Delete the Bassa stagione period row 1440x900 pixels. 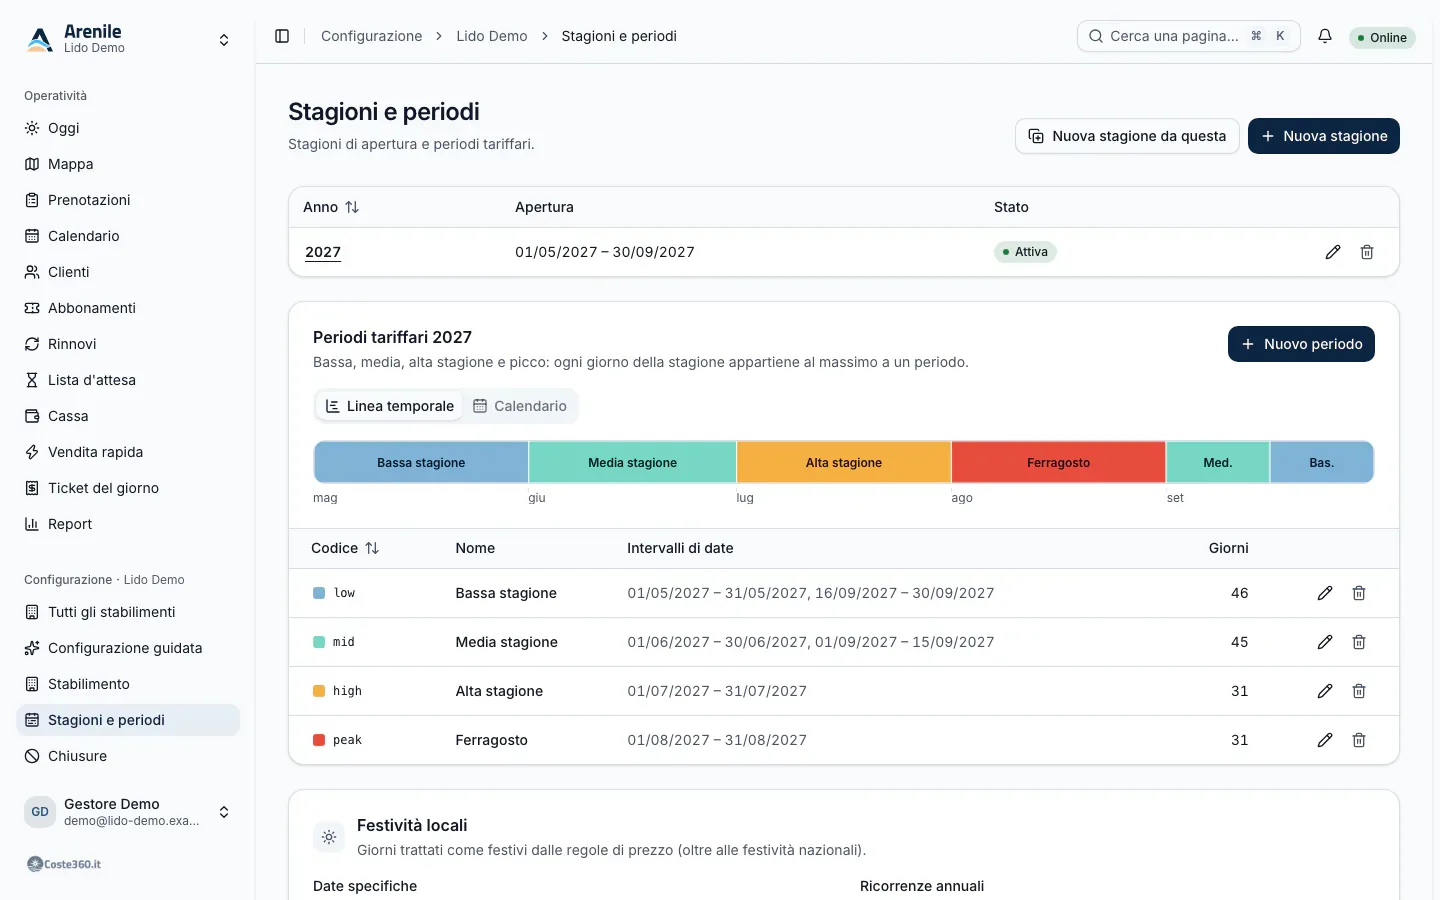1359,593
